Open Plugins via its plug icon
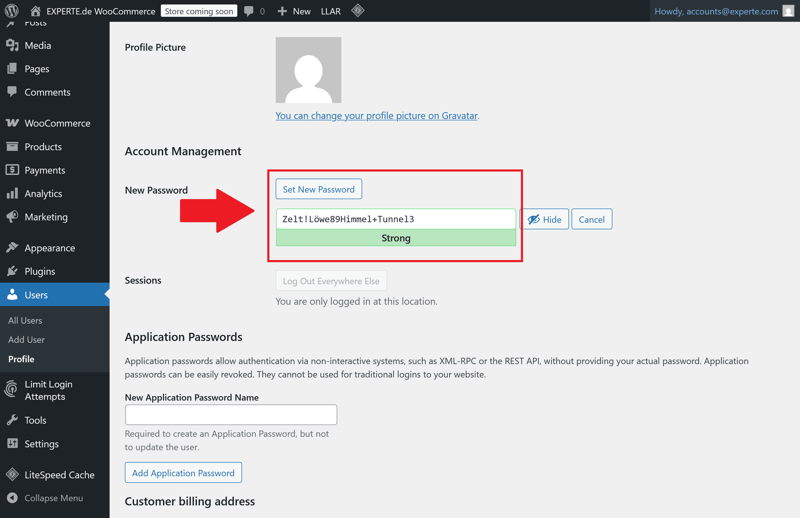 click(12, 271)
